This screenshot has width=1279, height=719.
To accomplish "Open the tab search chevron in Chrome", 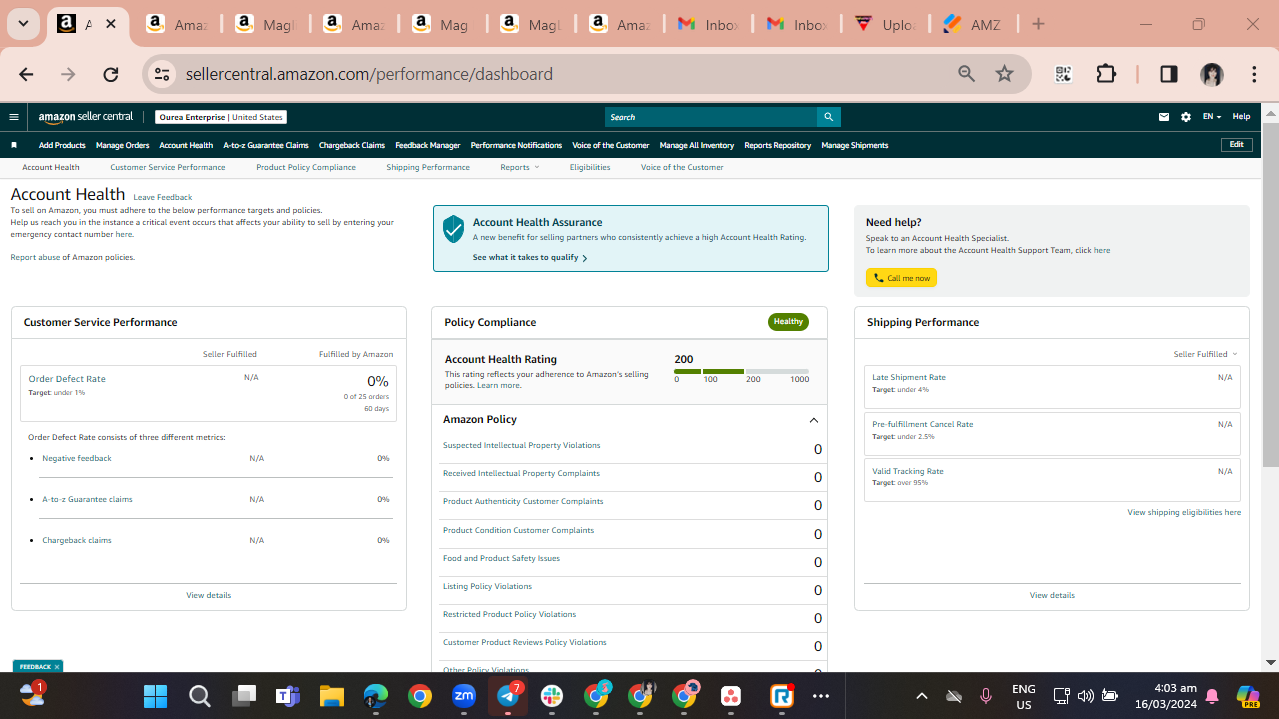I will [x=23, y=24].
